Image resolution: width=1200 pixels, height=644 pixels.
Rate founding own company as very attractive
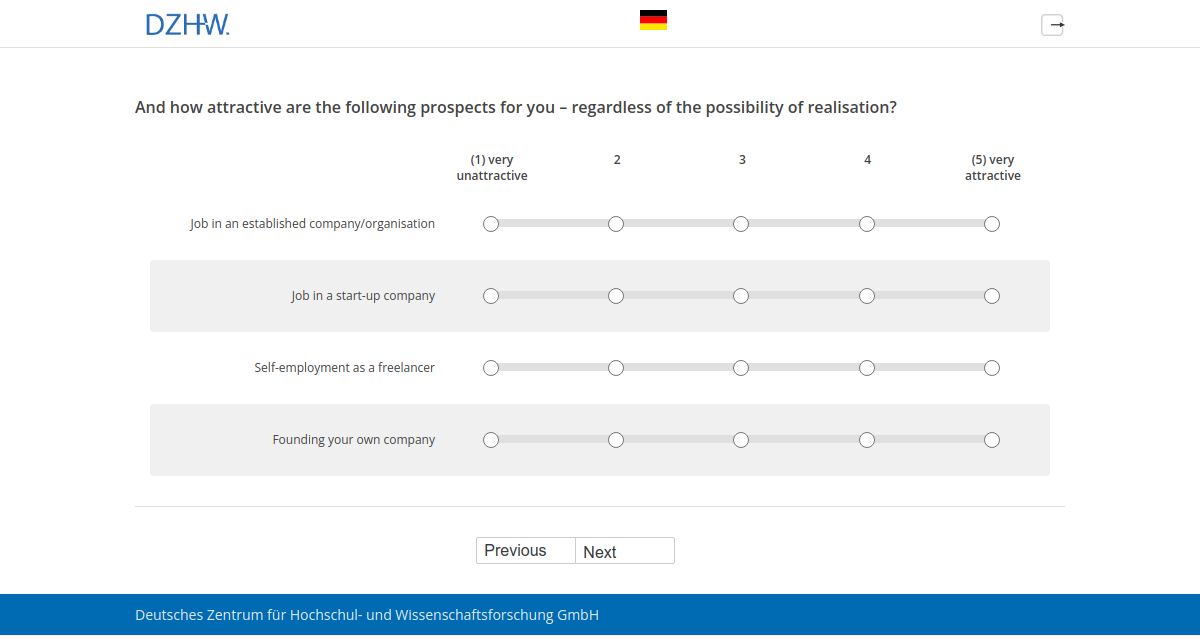991,439
